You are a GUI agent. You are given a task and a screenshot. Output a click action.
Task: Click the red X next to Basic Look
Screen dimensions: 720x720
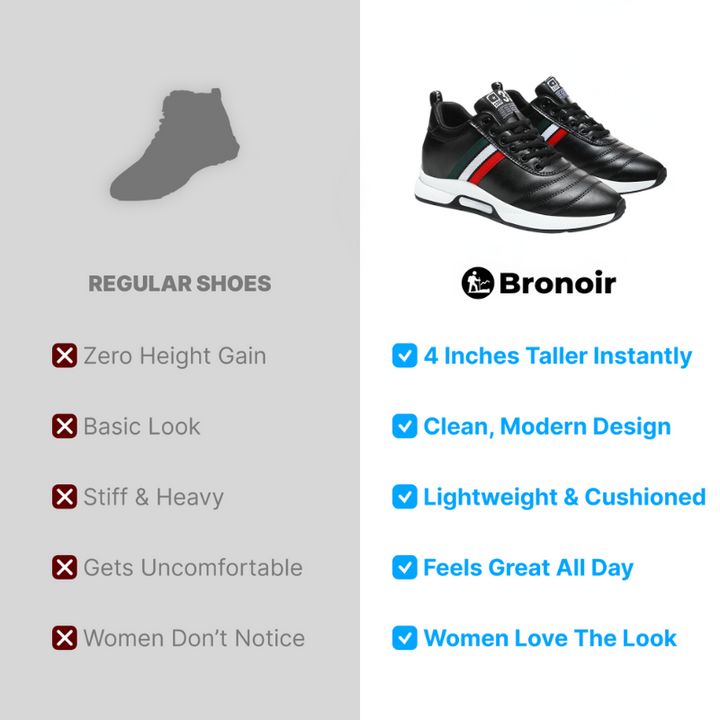pyautogui.click(x=64, y=426)
